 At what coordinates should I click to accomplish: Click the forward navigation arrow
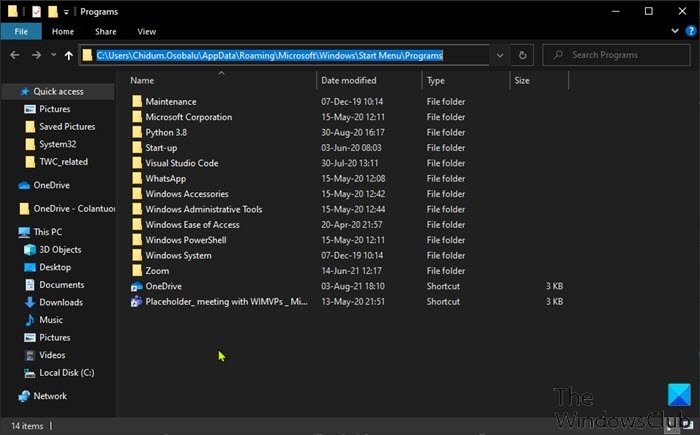(36, 55)
